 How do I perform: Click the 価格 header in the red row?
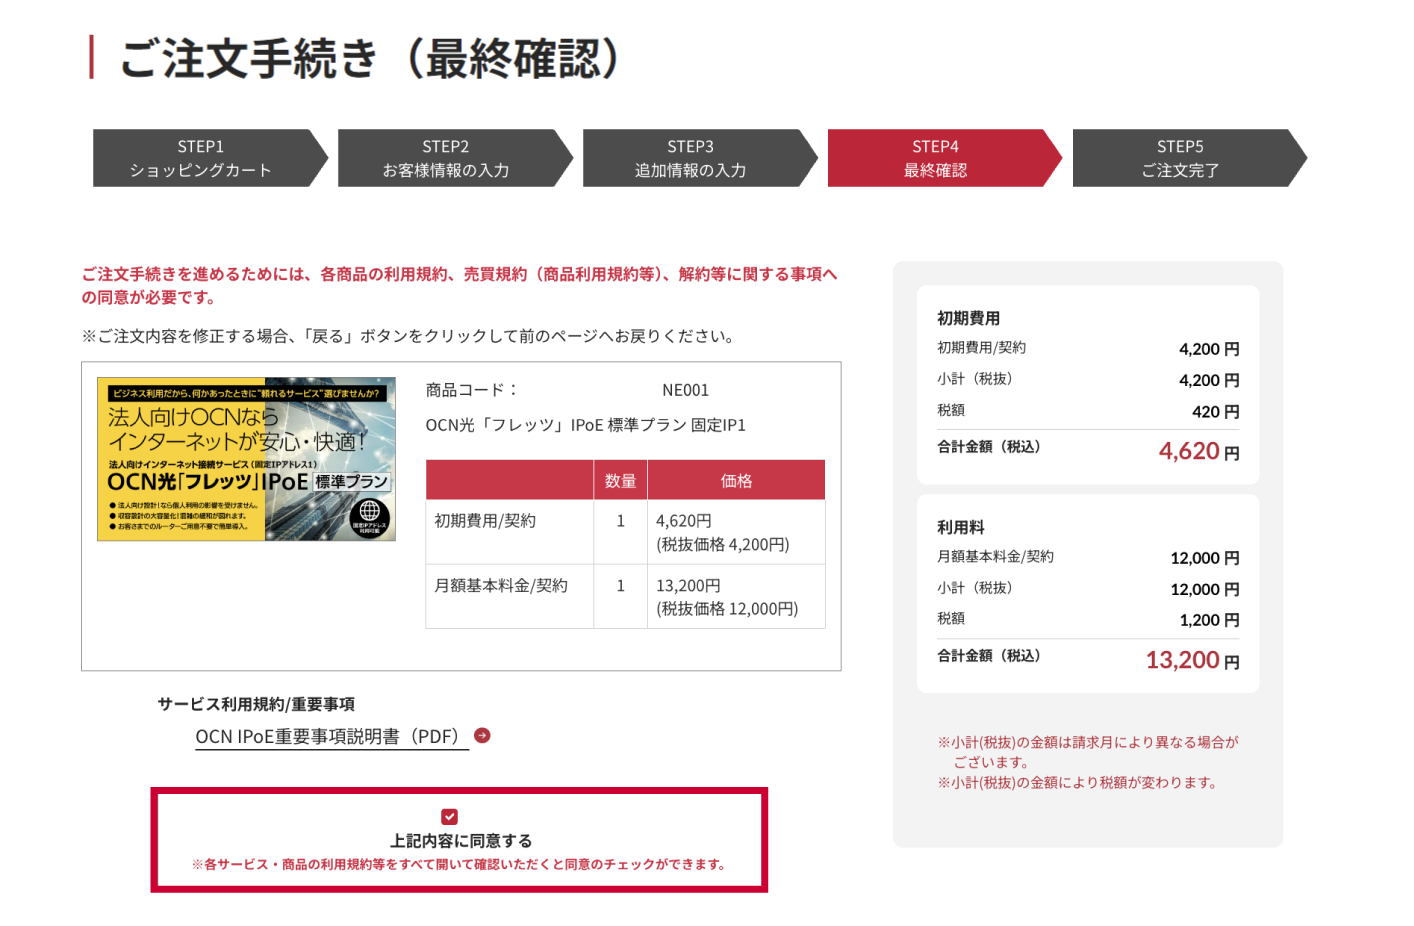click(x=736, y=479)
